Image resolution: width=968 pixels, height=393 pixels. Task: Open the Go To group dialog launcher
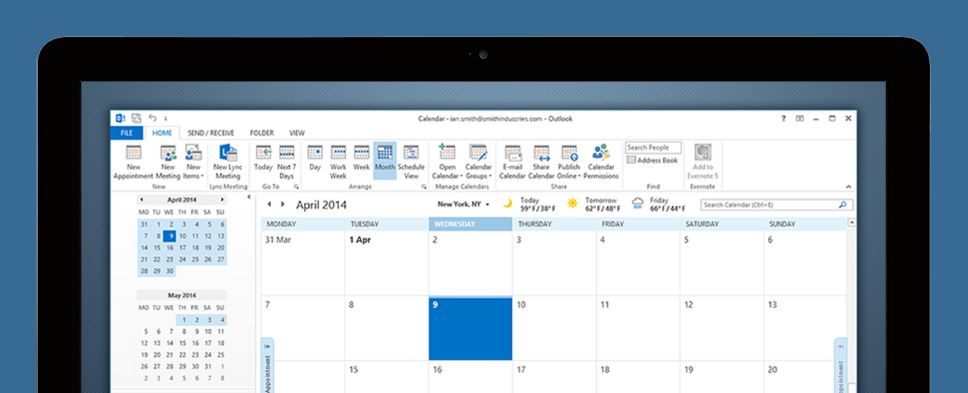point(296,186)
